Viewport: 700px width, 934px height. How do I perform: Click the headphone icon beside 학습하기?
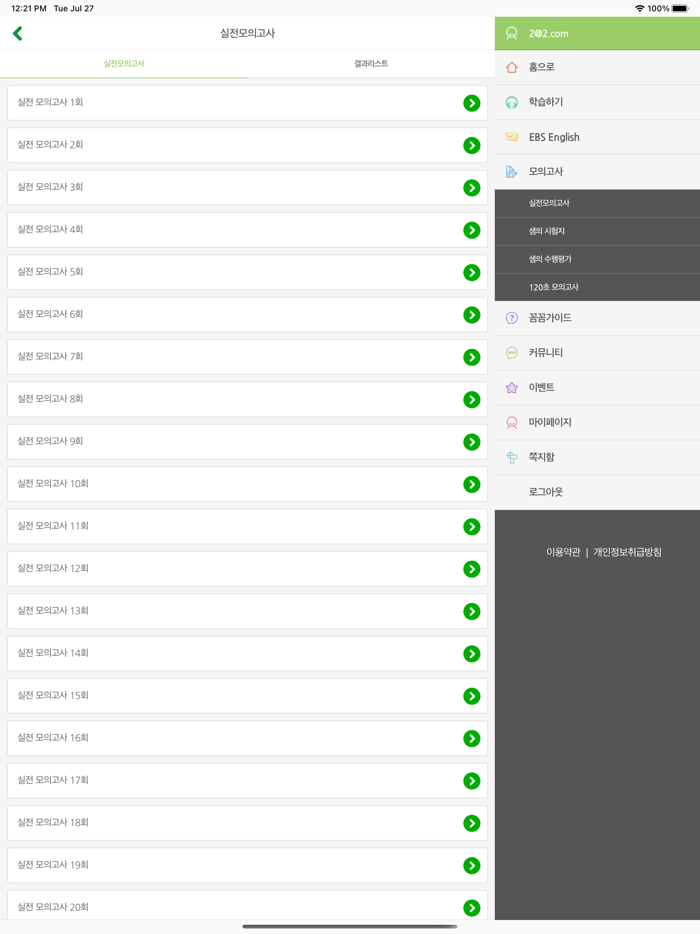511,102
